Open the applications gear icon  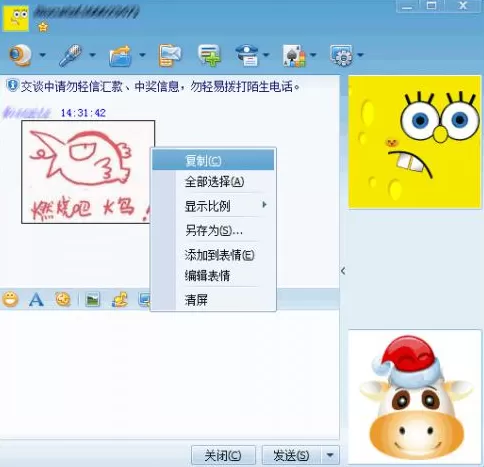point(341,55)
